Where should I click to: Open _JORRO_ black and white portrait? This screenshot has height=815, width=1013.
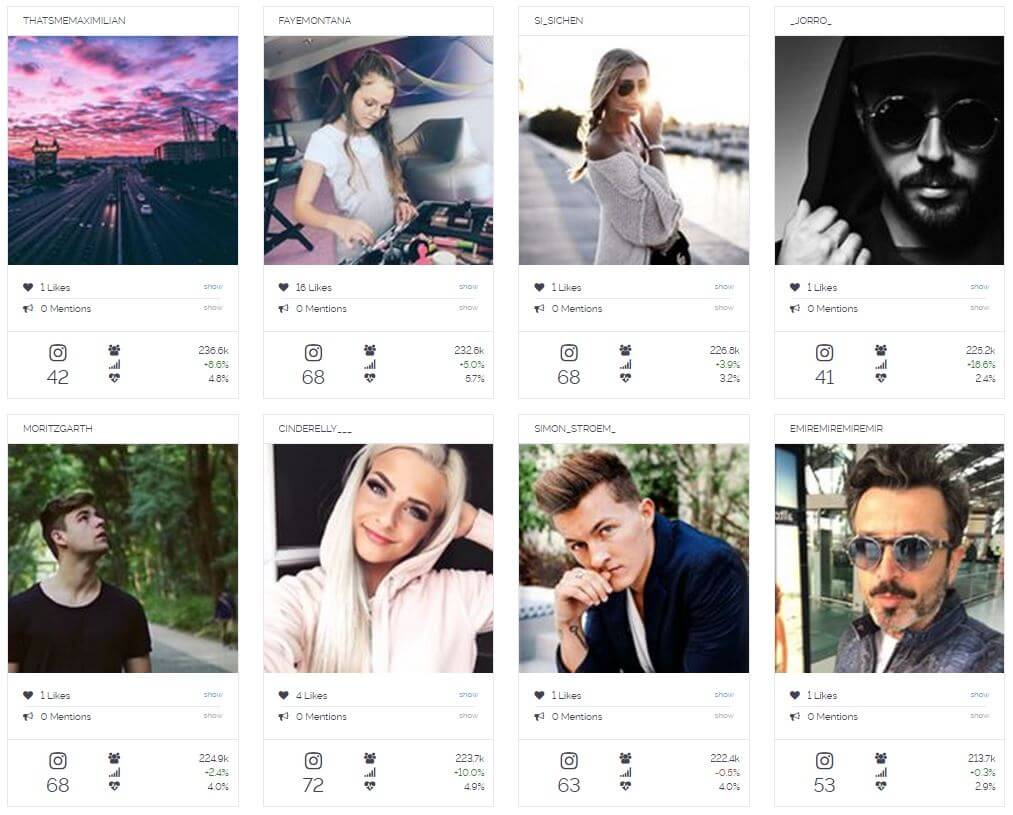pyautogui.click(x=890, y=150)
